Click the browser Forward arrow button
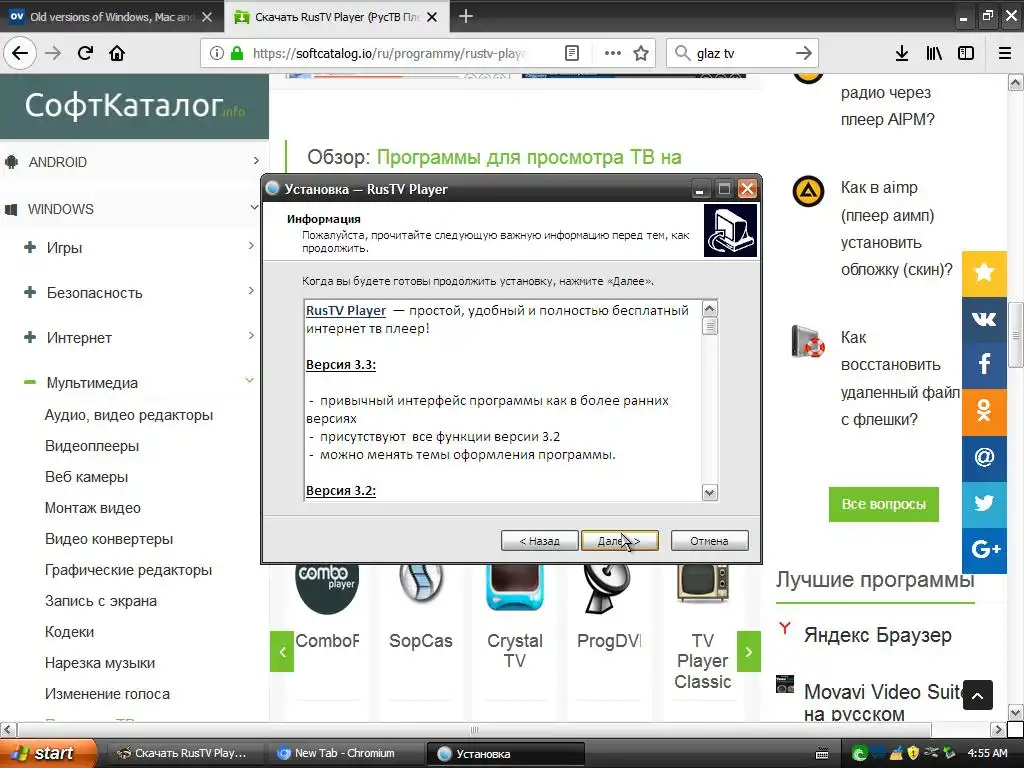1024x768 pixels. [x=53, y=53]
